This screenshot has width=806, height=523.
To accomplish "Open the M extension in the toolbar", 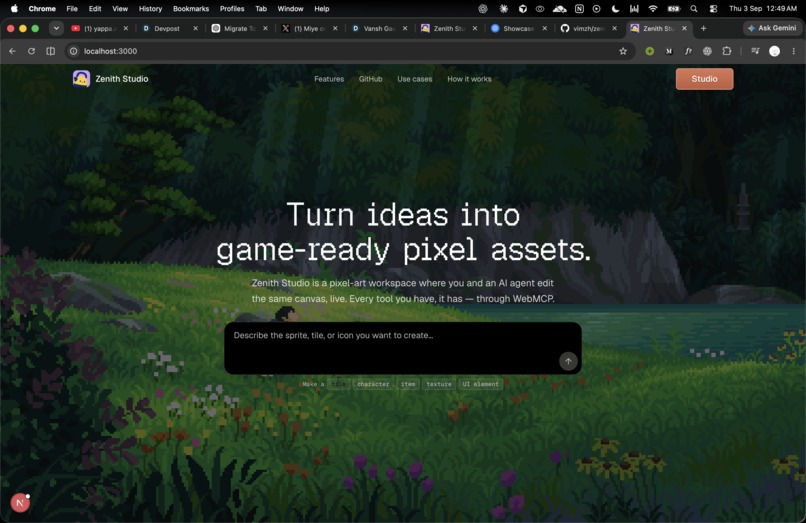I will coord(669,51).
